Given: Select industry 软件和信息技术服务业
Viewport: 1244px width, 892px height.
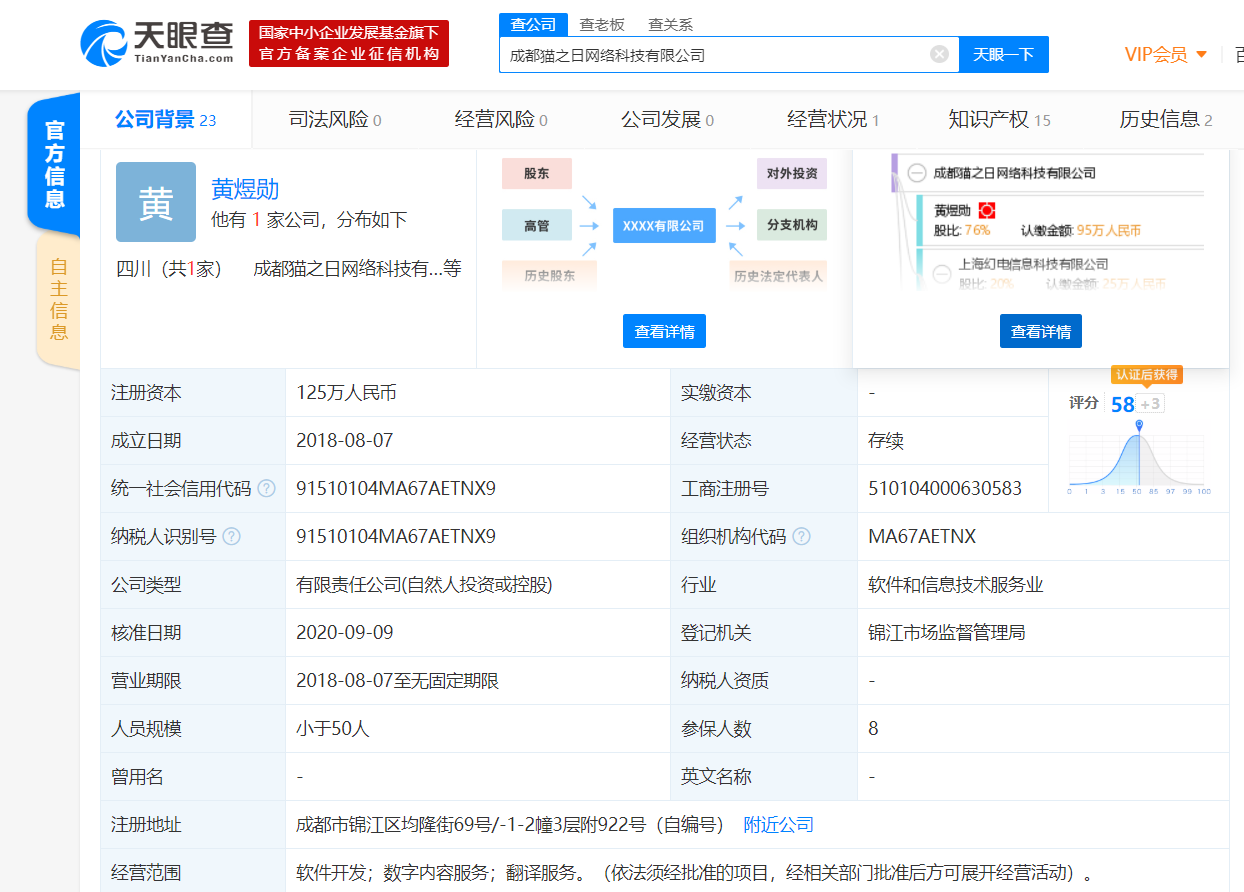Looking at the screenshot, I should pos(956,585).
